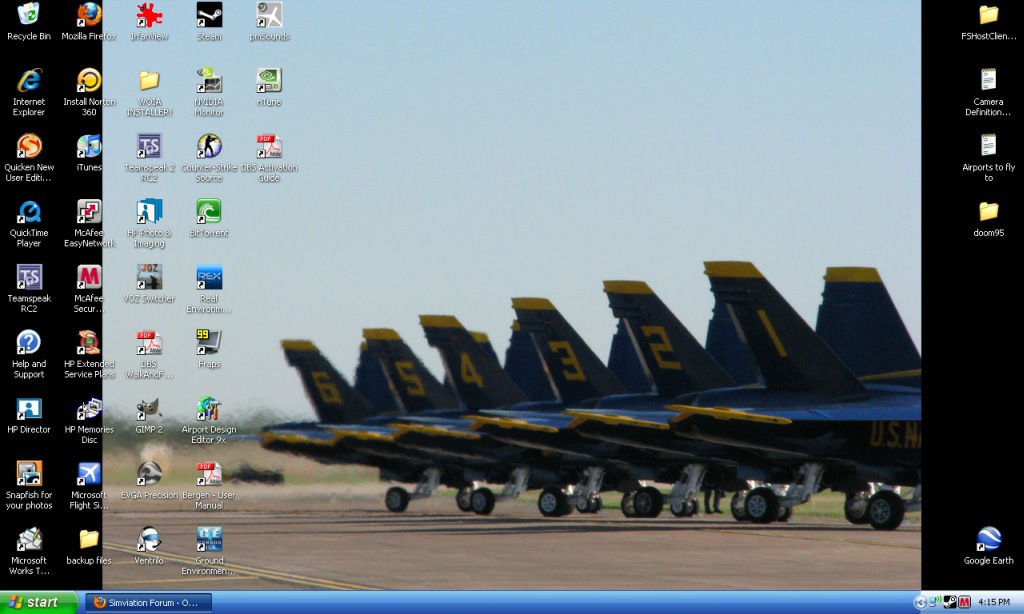Switch to Simviation Forum taskbar window

click(148, 602)
